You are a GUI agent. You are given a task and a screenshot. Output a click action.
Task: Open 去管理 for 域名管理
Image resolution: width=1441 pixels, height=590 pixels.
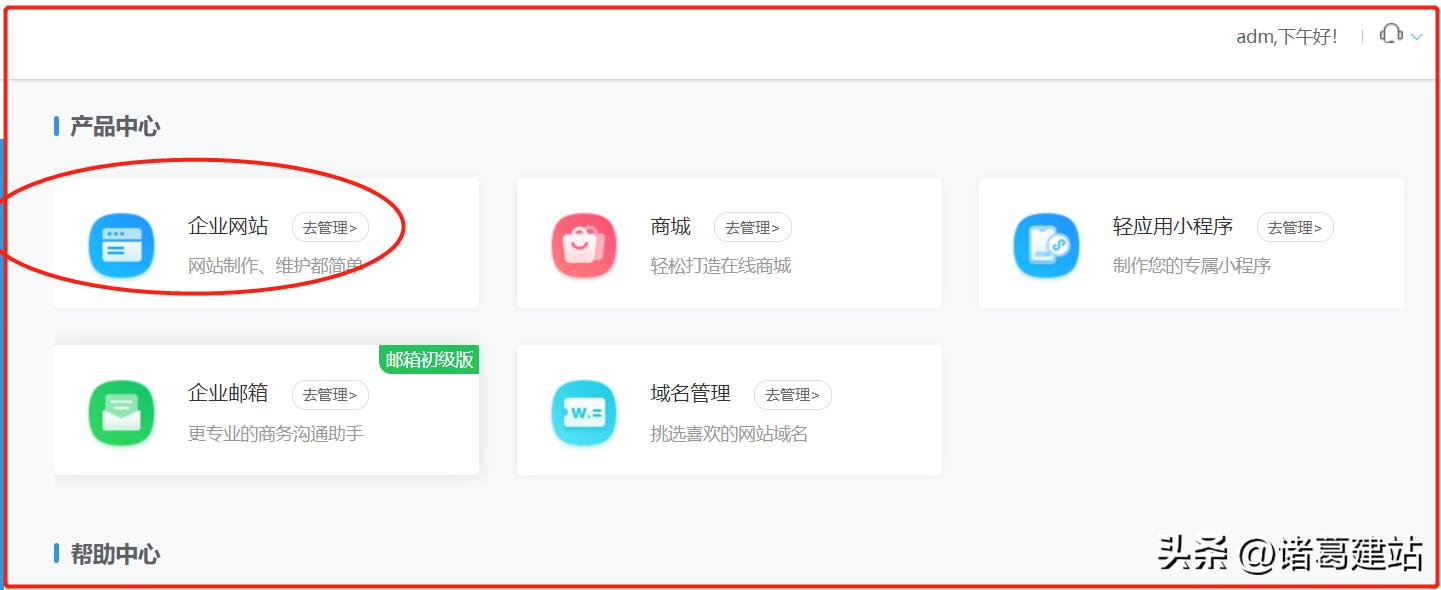(792, 395)
